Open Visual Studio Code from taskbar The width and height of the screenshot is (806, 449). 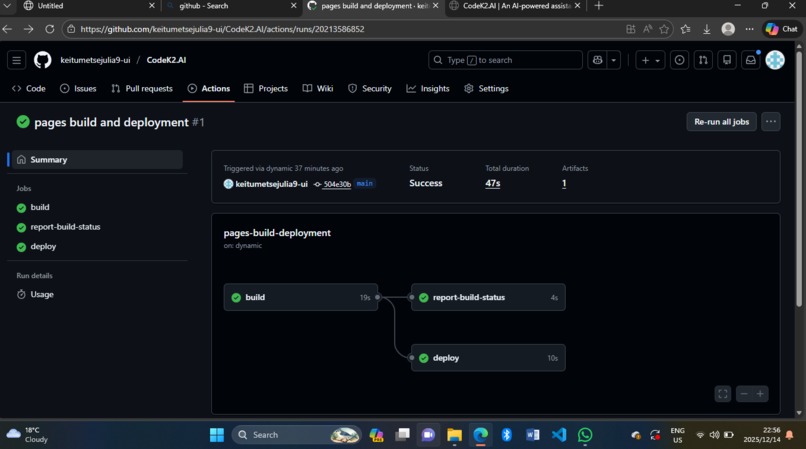pyautogui.click(x=559, y=435)
